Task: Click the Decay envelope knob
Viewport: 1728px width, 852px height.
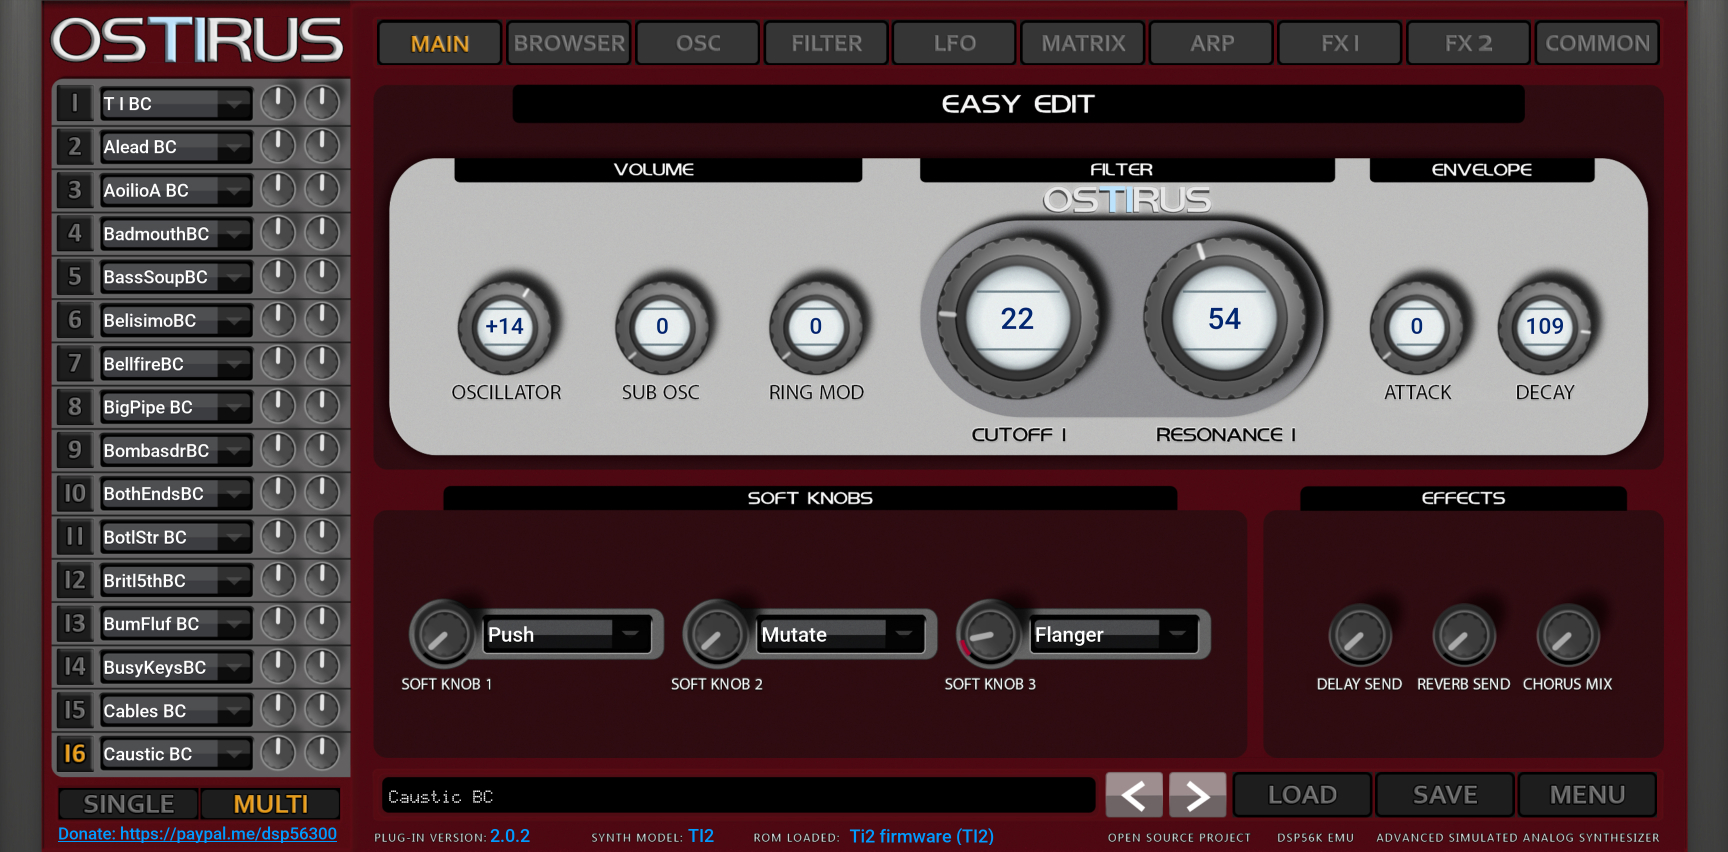Action: click(1544, 326)
